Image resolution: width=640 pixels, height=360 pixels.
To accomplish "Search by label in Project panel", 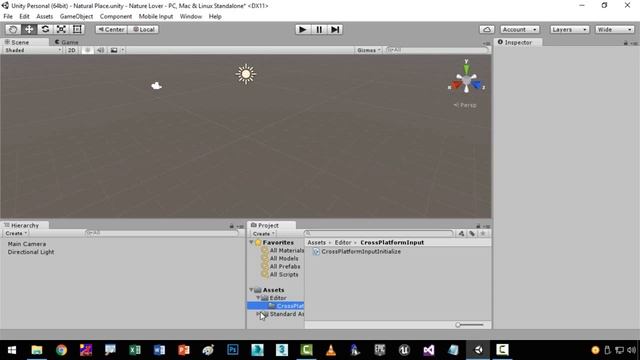I will pyautogui.click(x=472, y=233).
